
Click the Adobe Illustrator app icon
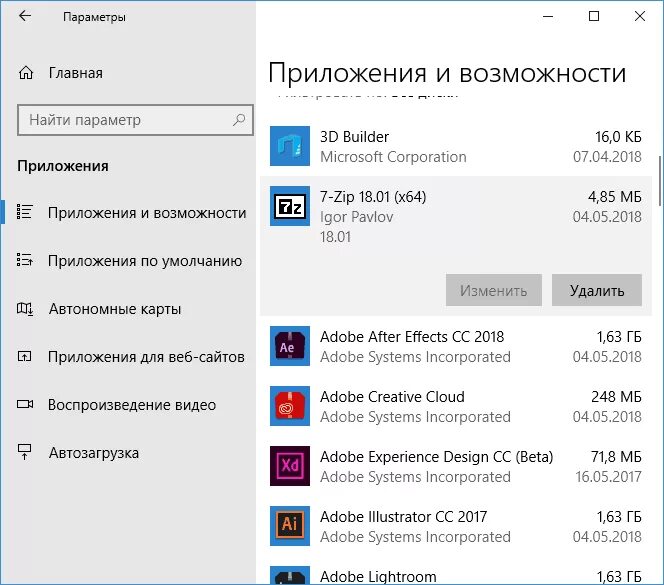(291, 526)
